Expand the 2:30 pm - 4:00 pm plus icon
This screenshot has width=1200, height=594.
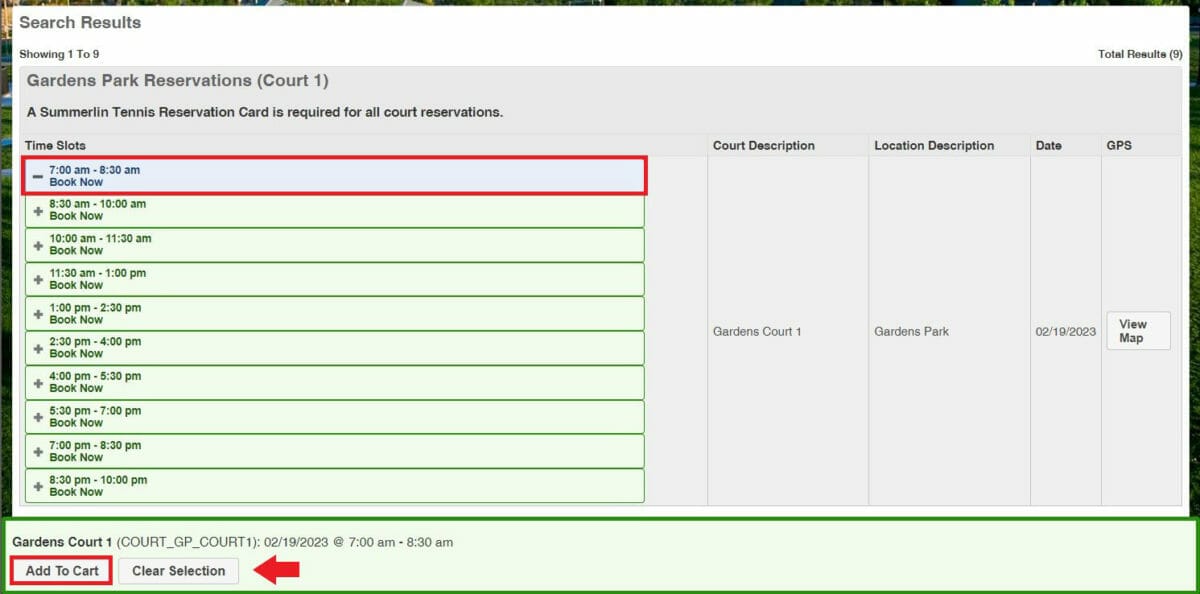coord(38,349)
